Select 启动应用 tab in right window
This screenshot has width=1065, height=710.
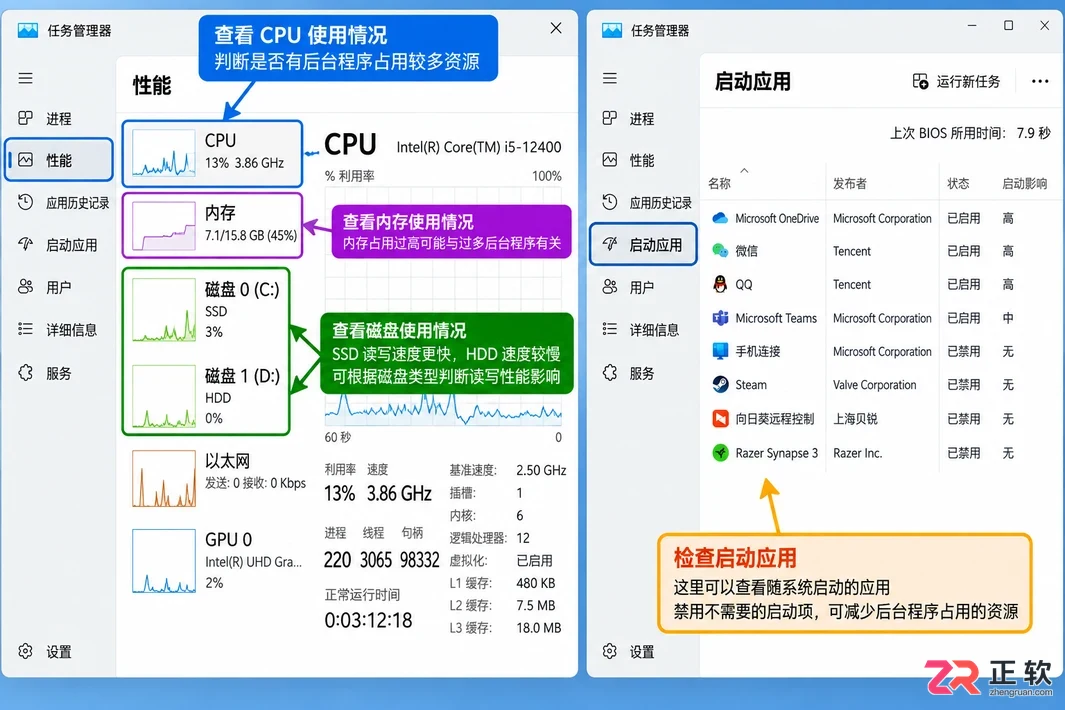click(643, 244)
